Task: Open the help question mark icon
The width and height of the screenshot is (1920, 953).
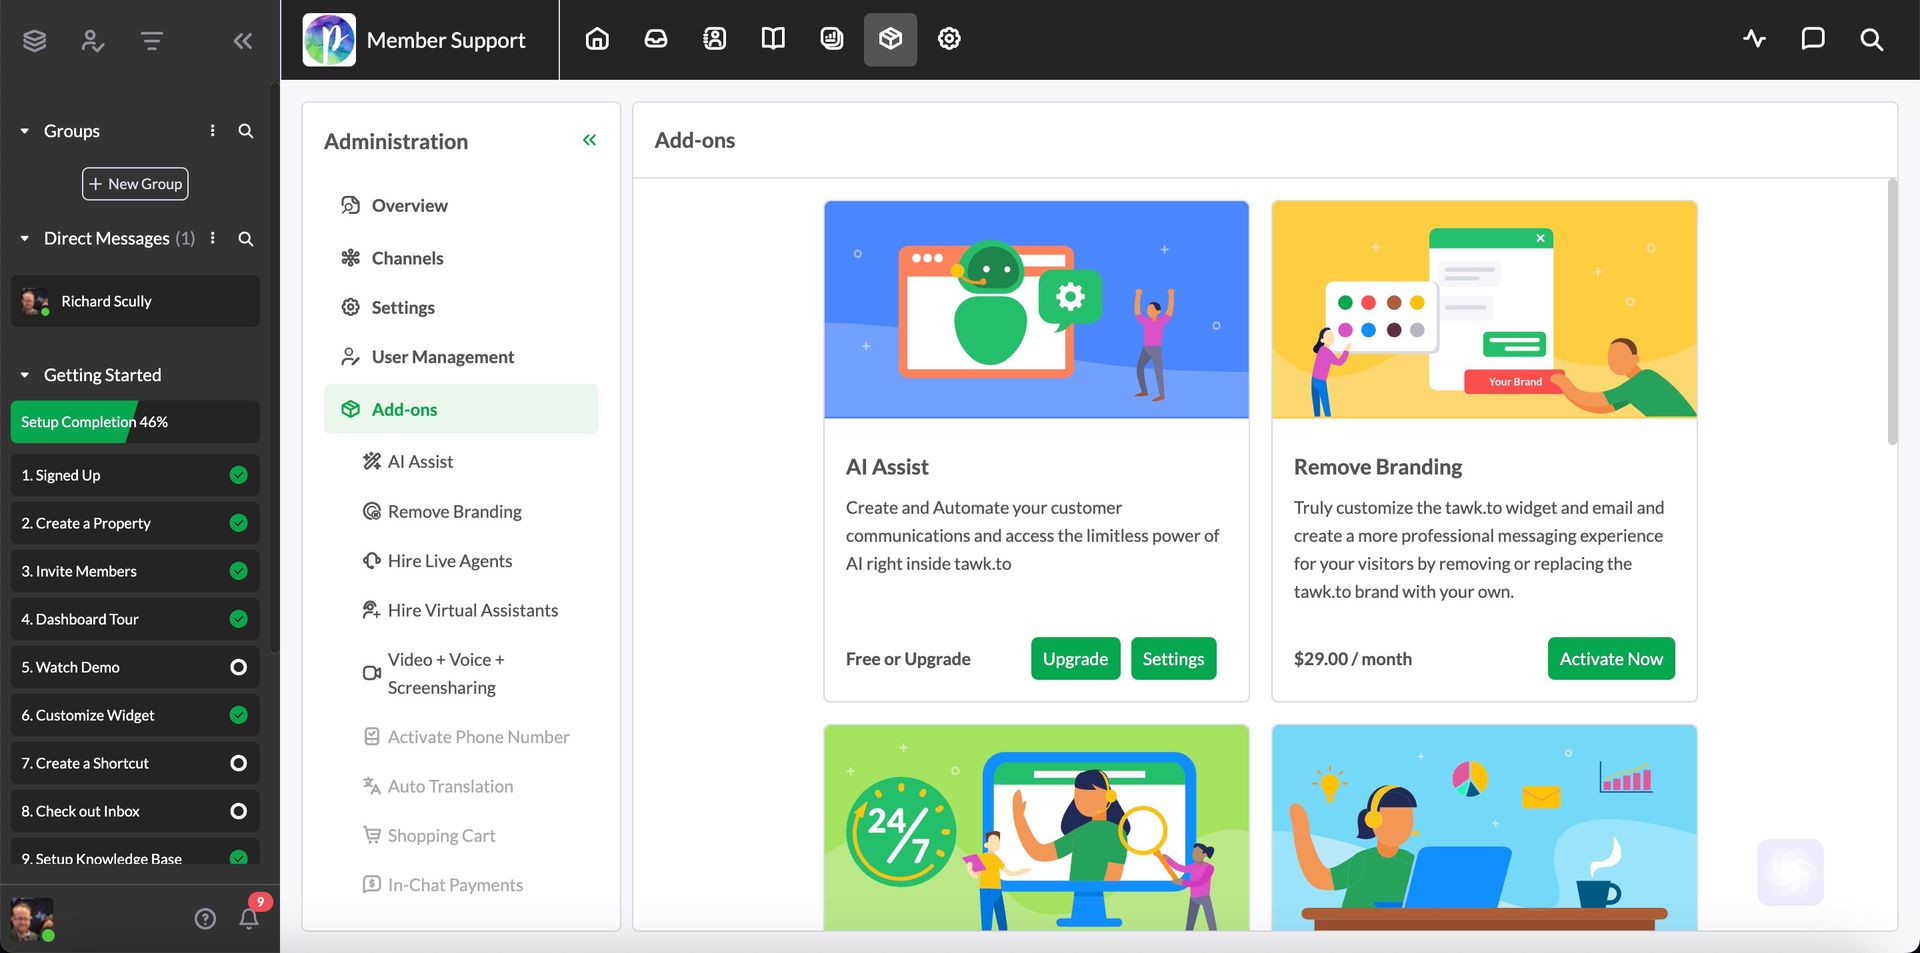Action: tap(205, 919)
